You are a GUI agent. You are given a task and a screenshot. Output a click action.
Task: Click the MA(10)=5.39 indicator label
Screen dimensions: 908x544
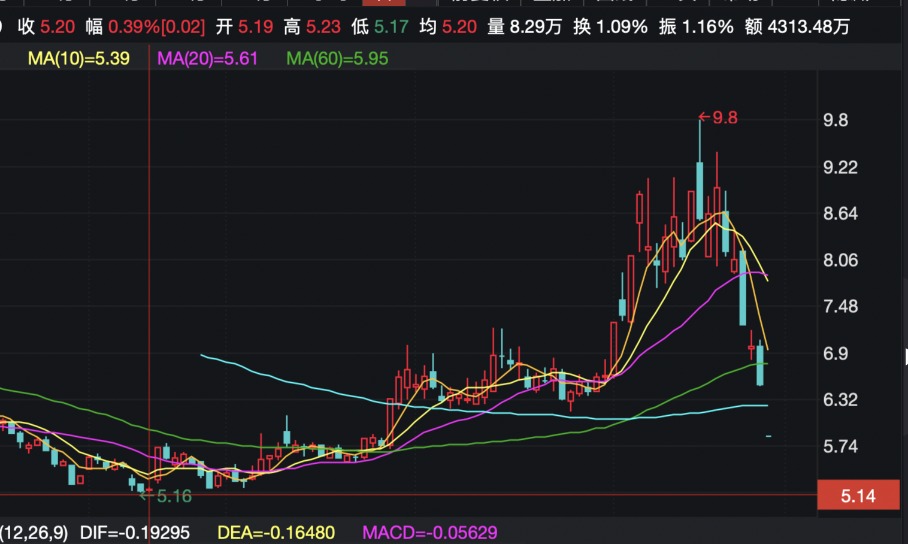pos(78,59)
